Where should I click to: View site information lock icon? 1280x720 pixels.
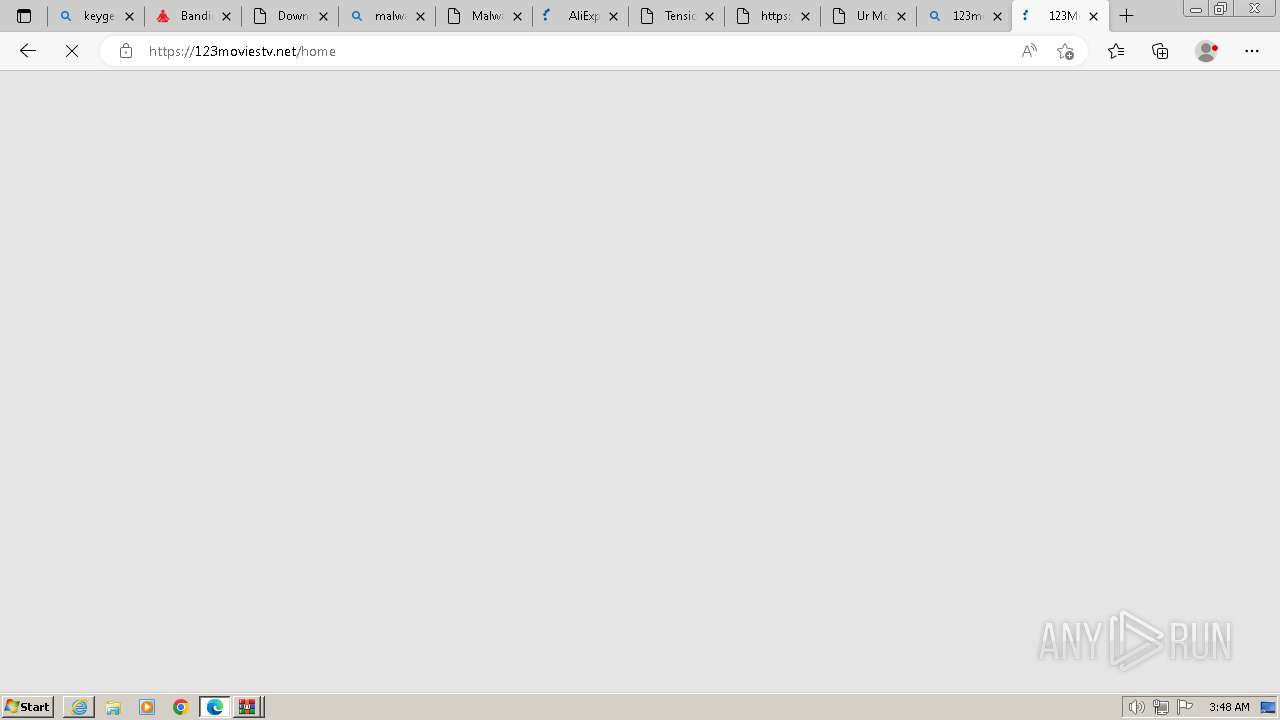pos(125,51)
